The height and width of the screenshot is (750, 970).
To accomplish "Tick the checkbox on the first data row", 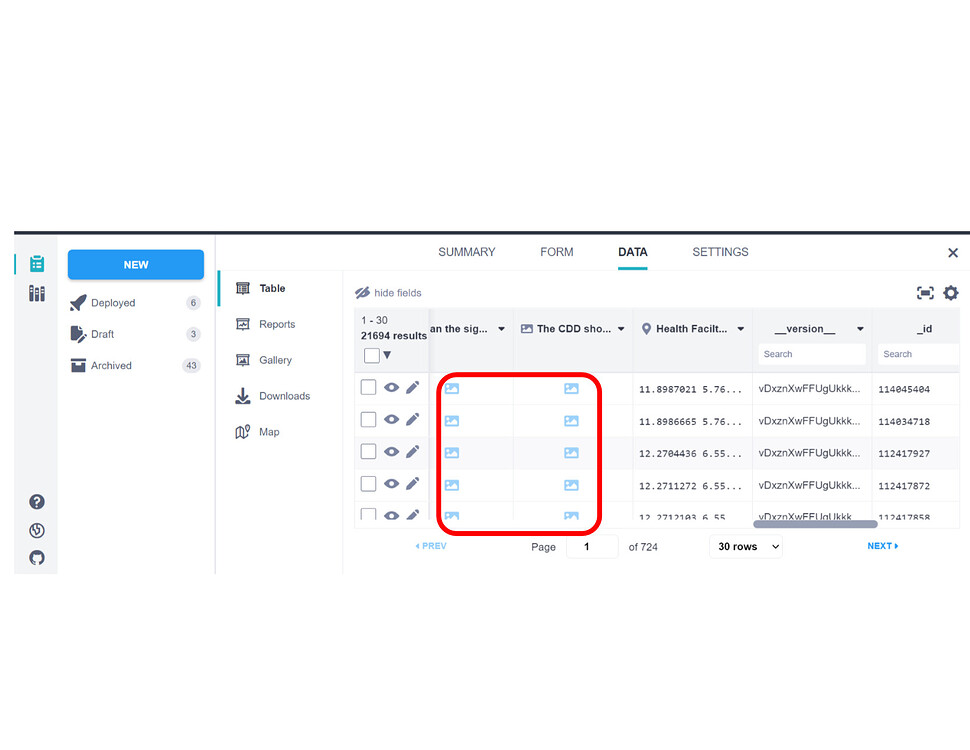I will point(368,387).
